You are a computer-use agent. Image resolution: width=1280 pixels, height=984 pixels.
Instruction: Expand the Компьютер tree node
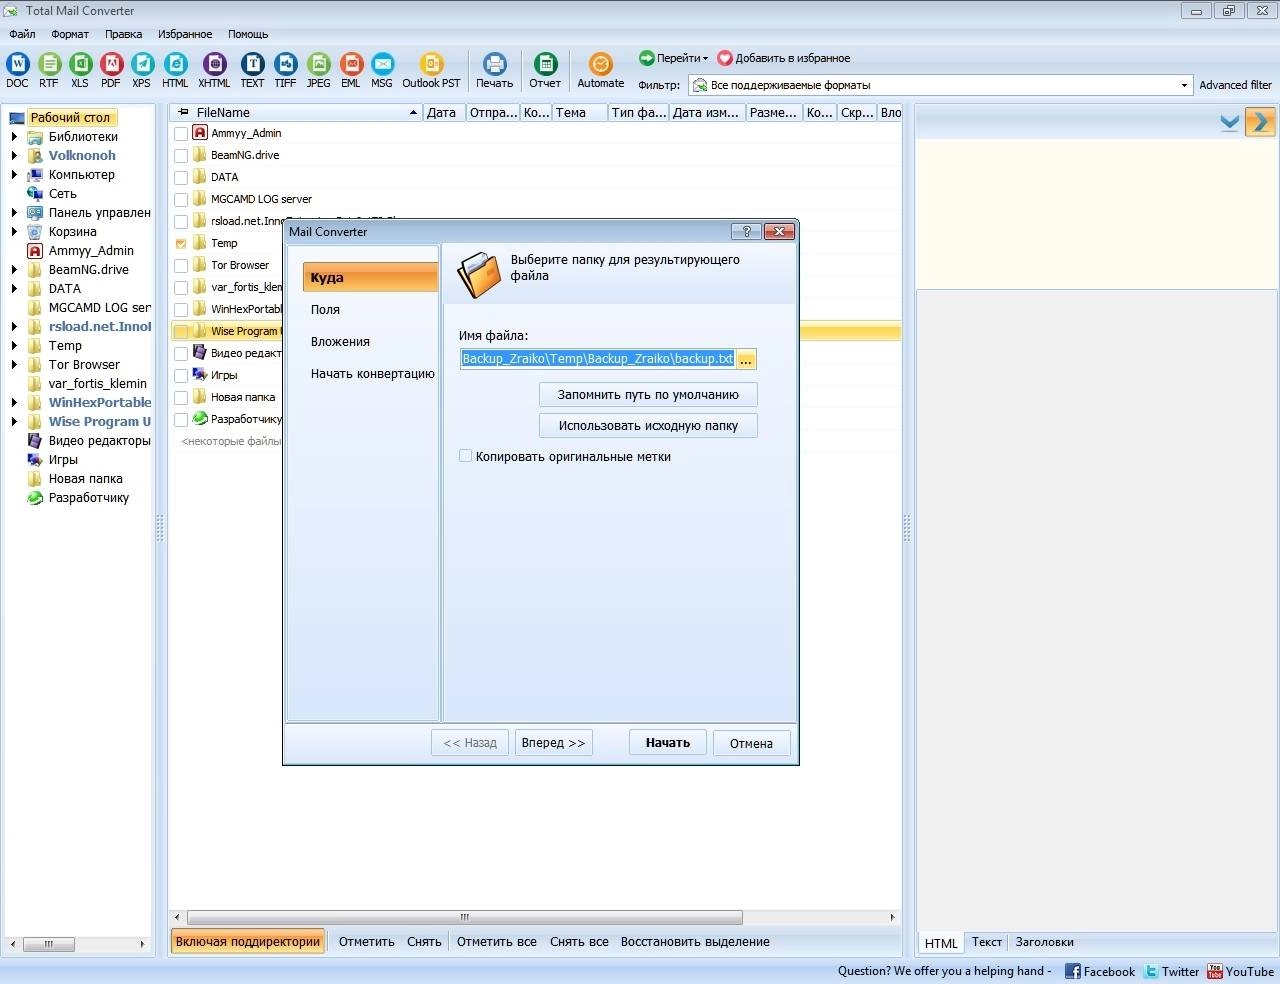click(x=14, y=175)
